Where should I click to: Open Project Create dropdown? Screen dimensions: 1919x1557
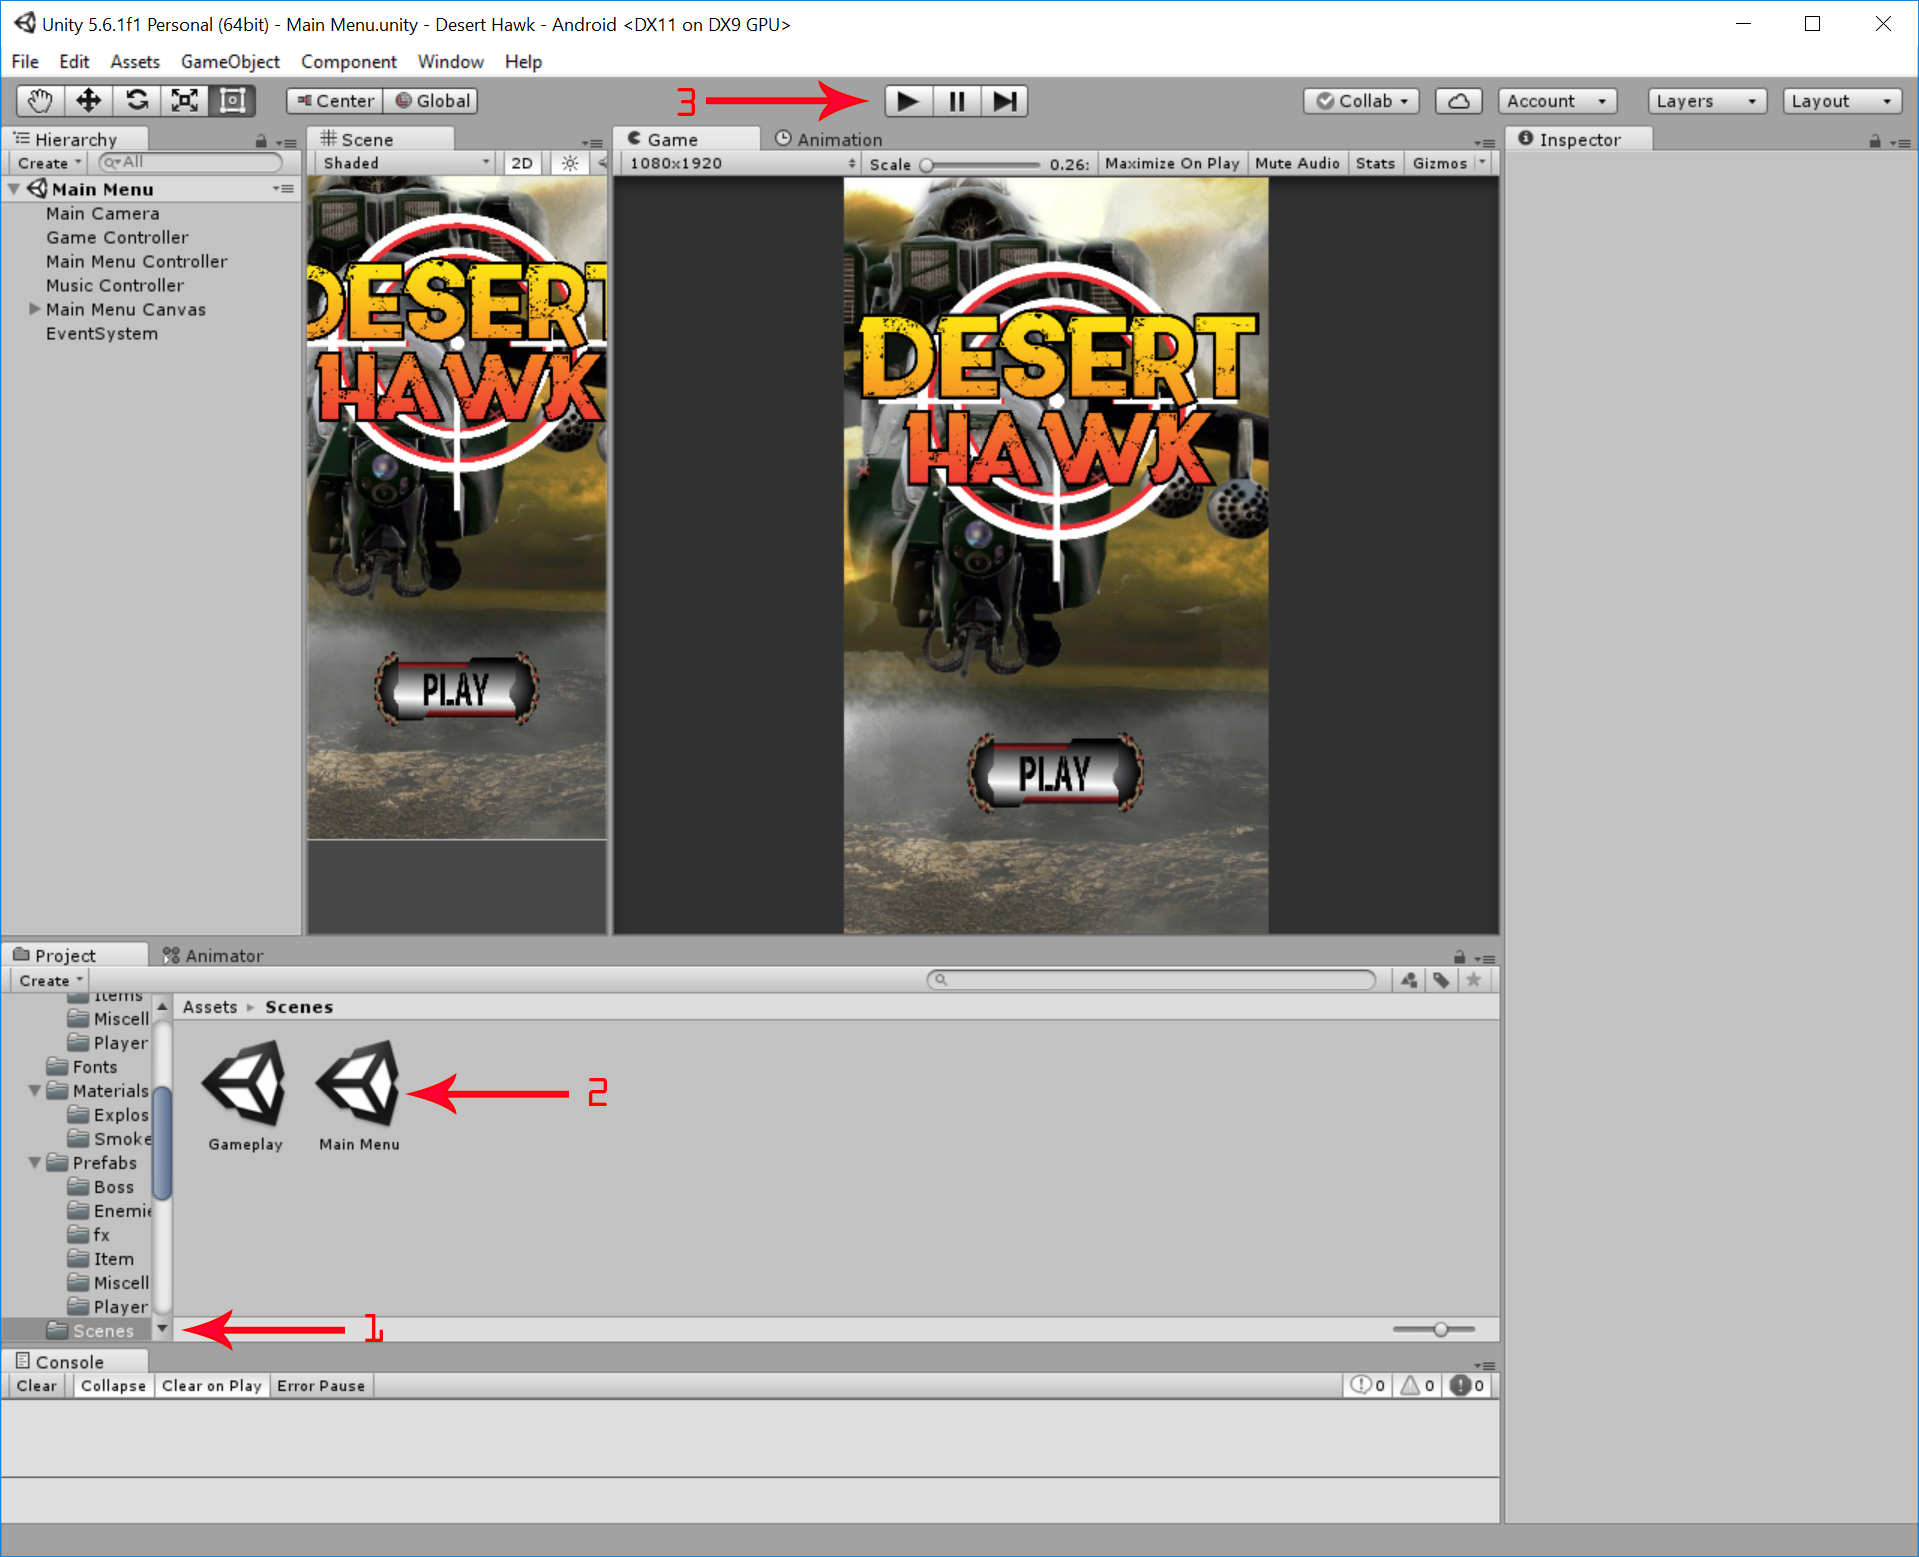click(x=51, y=981)
